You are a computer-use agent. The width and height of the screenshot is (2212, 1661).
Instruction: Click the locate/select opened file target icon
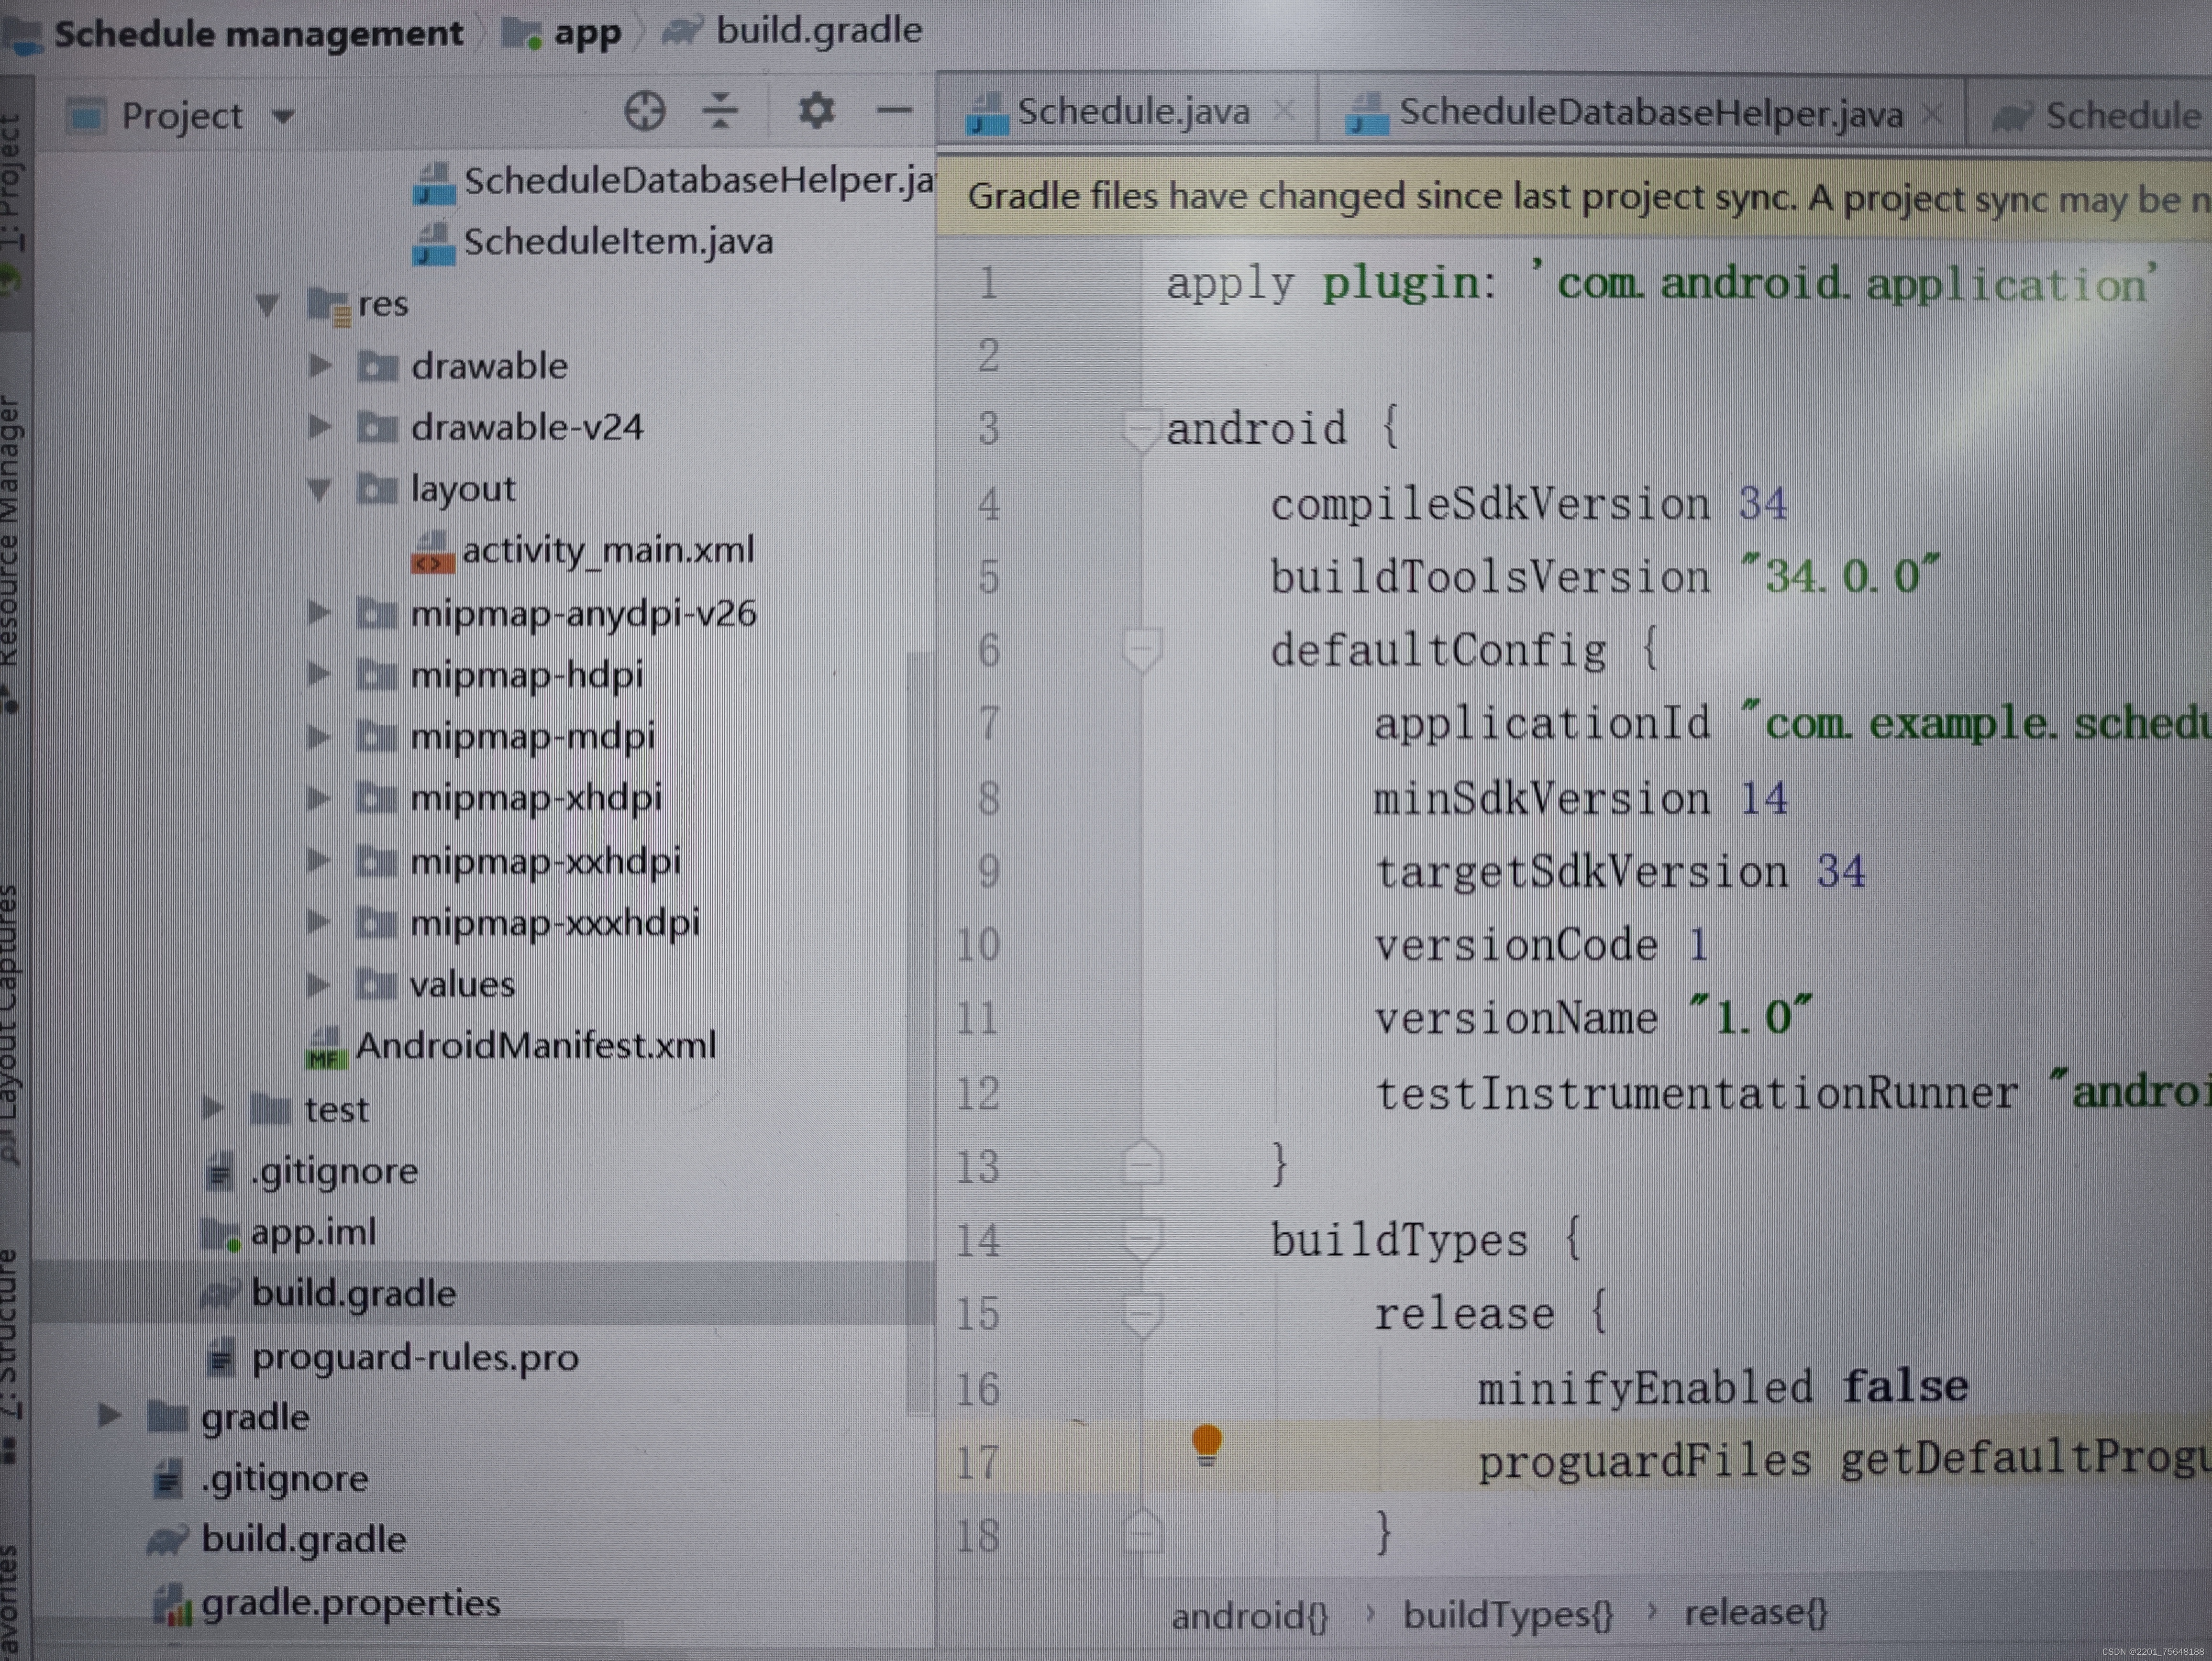tap(644, 111)
